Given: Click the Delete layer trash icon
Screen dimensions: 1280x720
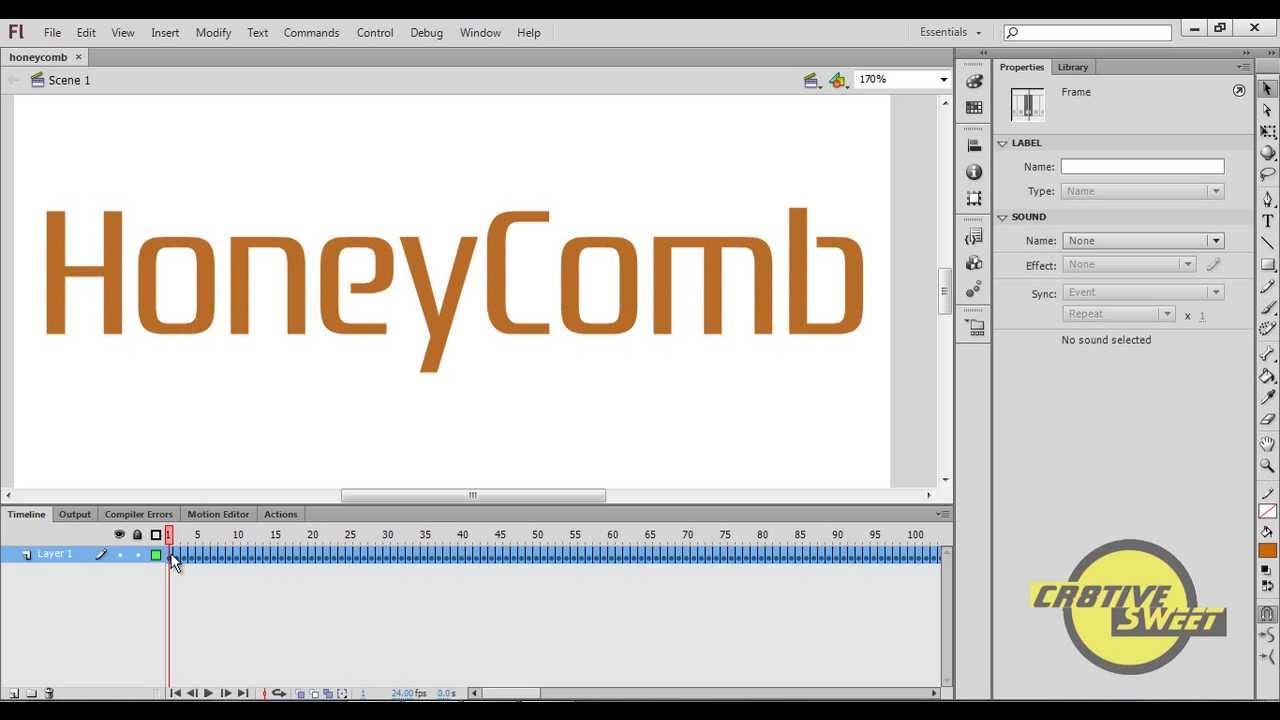Looking at the screenshot, I should [x=49, y=693].
